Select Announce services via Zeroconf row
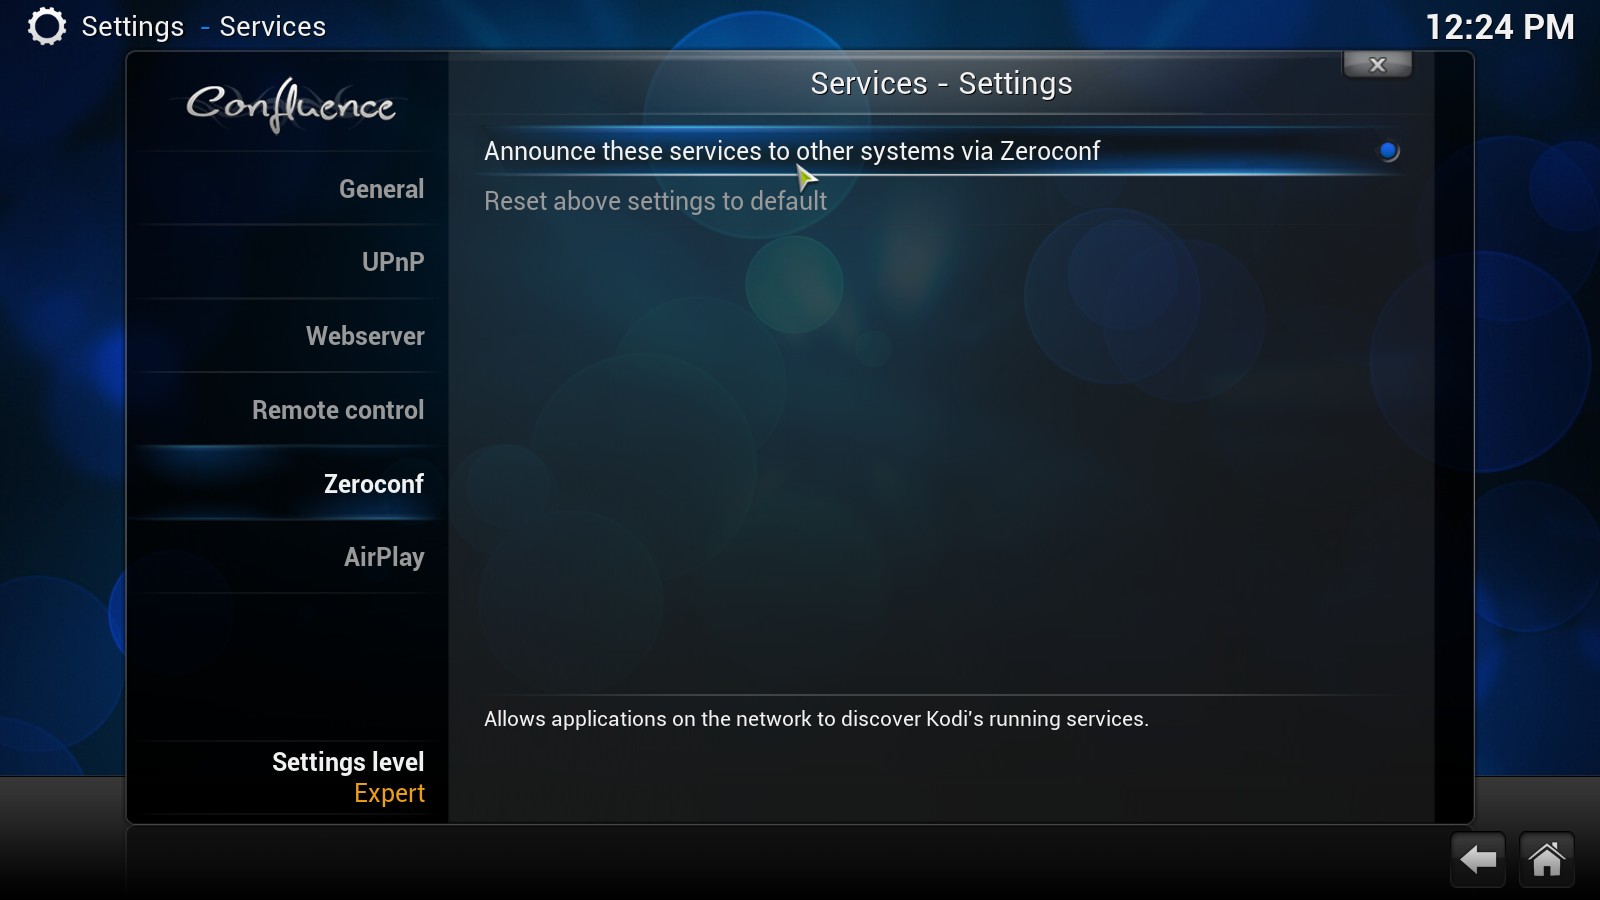The image size is (1600, 900). (x=941, y=151)
